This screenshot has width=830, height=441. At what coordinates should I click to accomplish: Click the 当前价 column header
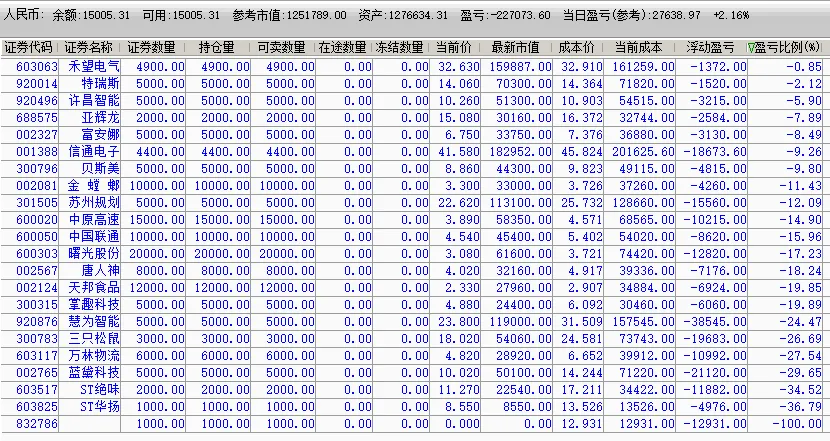coord(454,48)
